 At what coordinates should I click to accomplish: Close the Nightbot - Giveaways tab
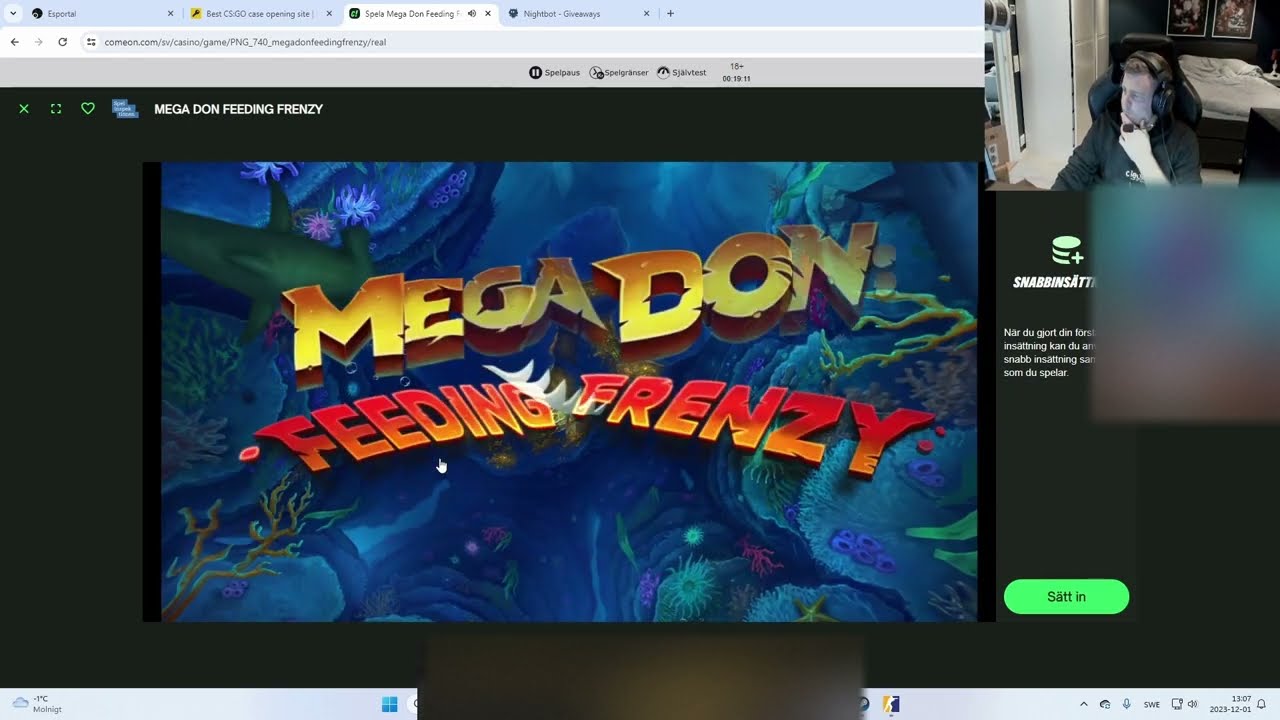click(x=646, y=14)
